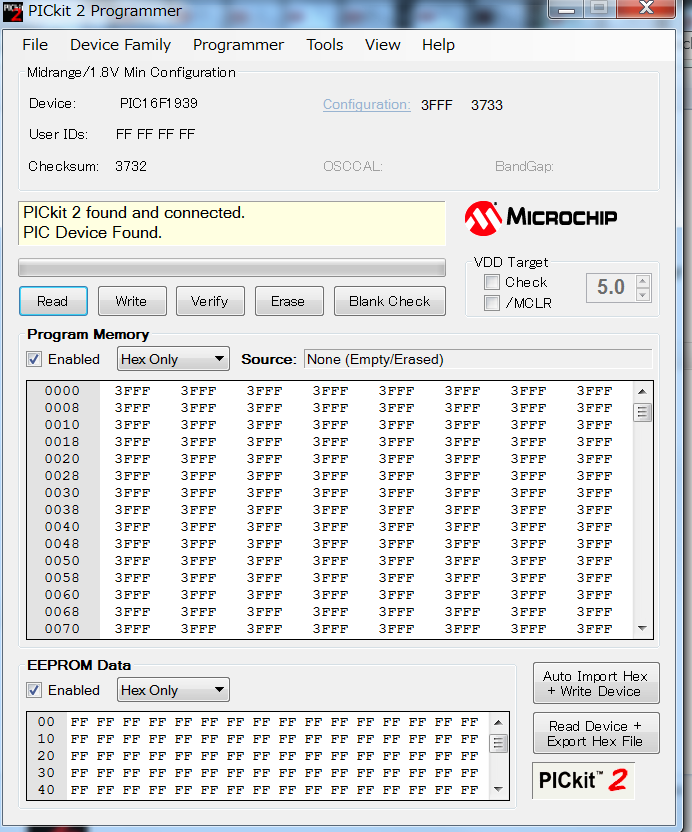Click the Write button
The height and width of the screenshot is (832, 692).
tap(132, 301)
